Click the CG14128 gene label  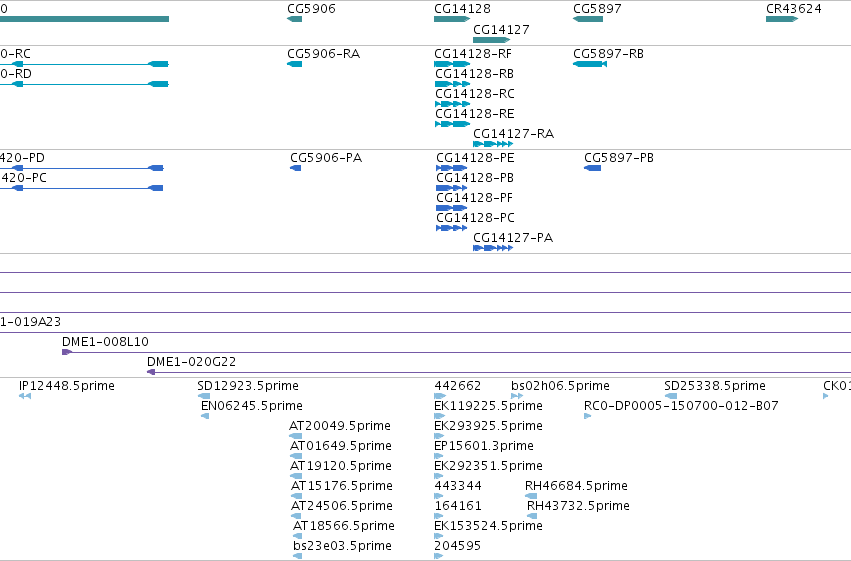click(x=462, y=9)
